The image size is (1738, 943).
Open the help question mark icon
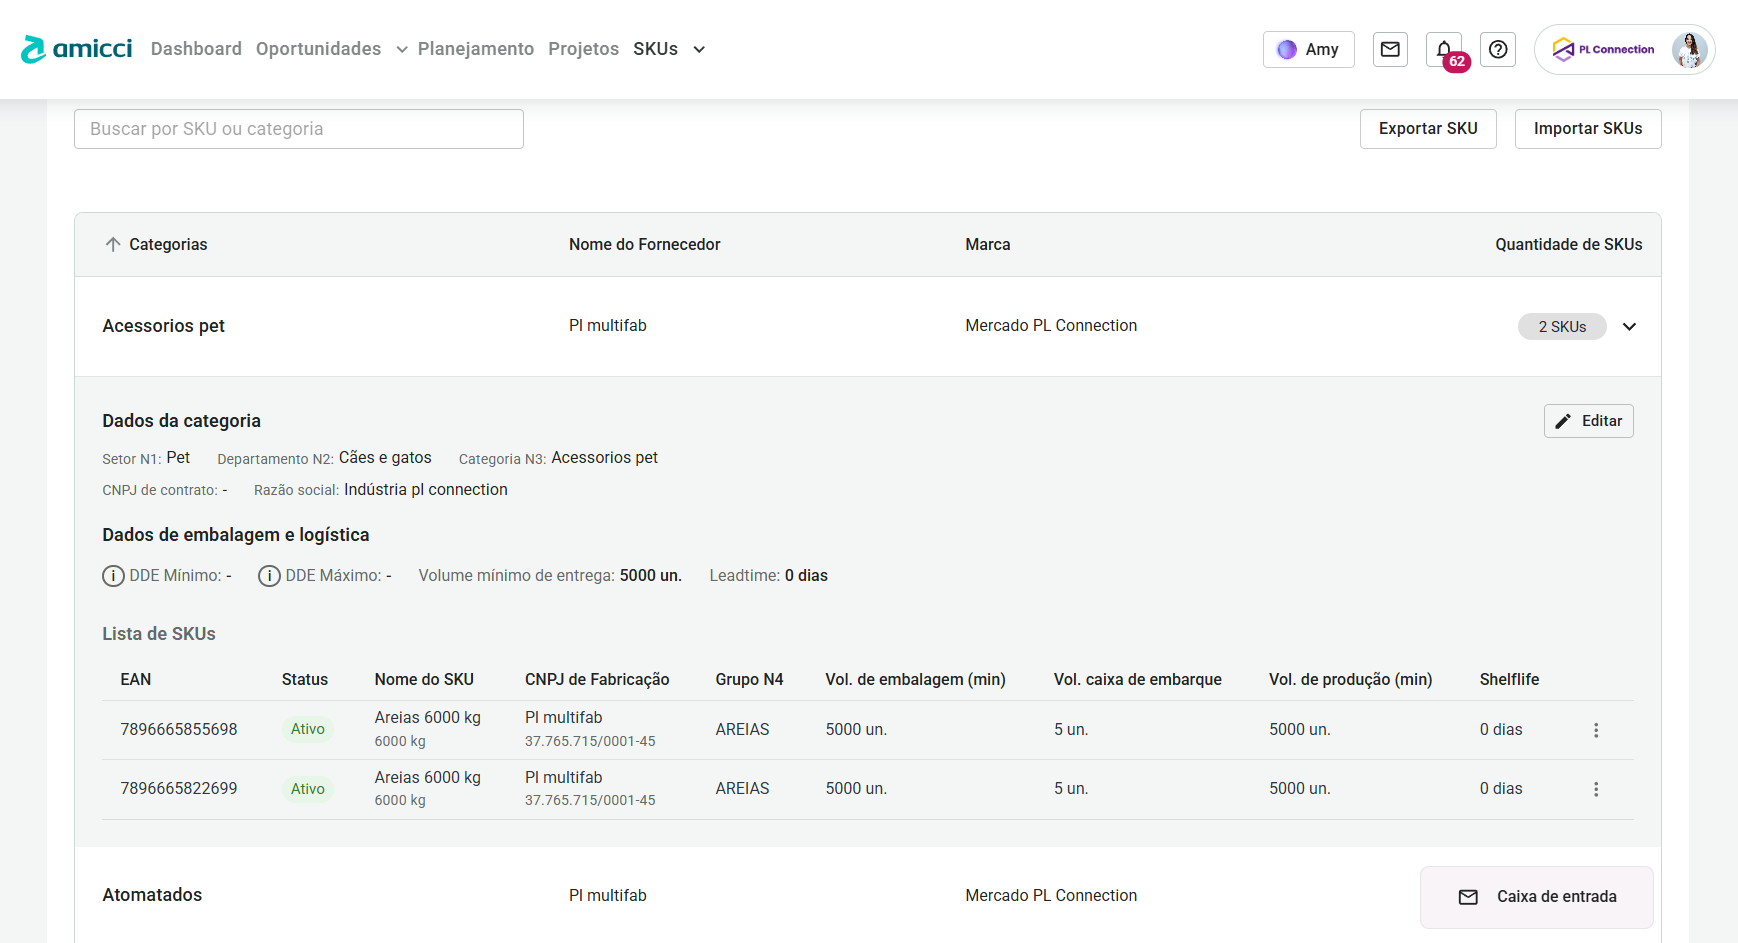pos(1498,49)
